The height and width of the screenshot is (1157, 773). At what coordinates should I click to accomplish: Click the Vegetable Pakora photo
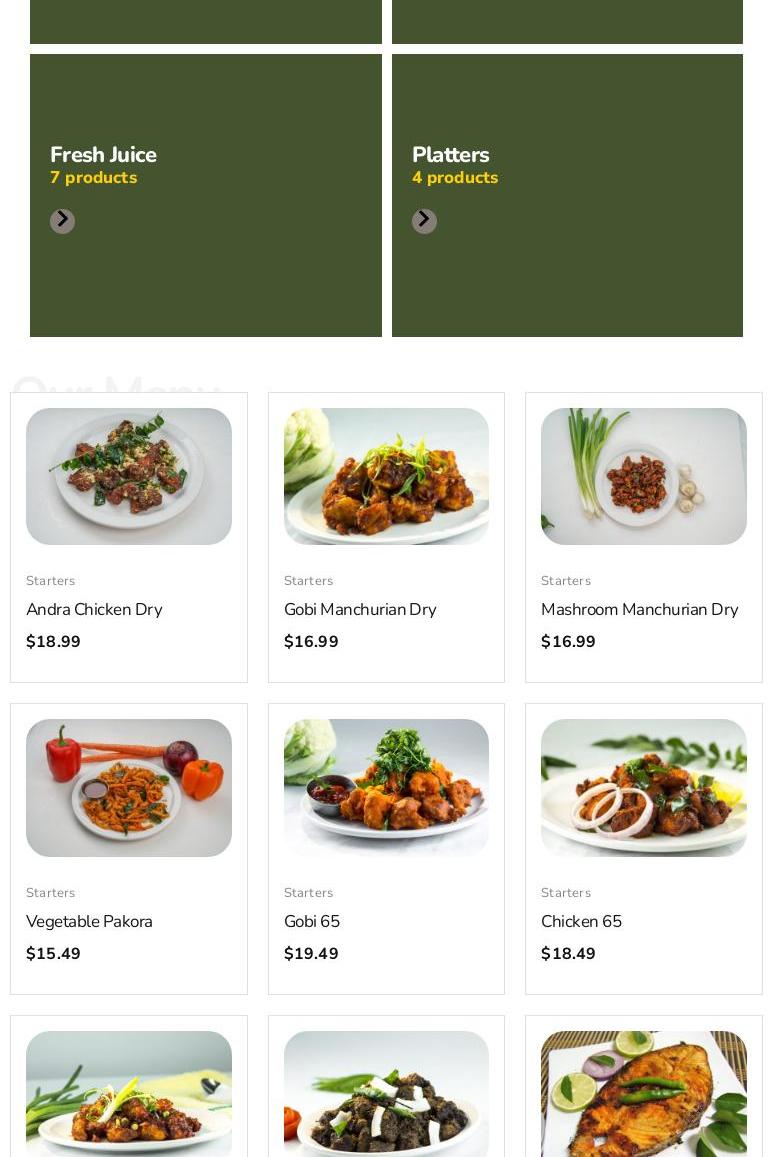point(129,788)
